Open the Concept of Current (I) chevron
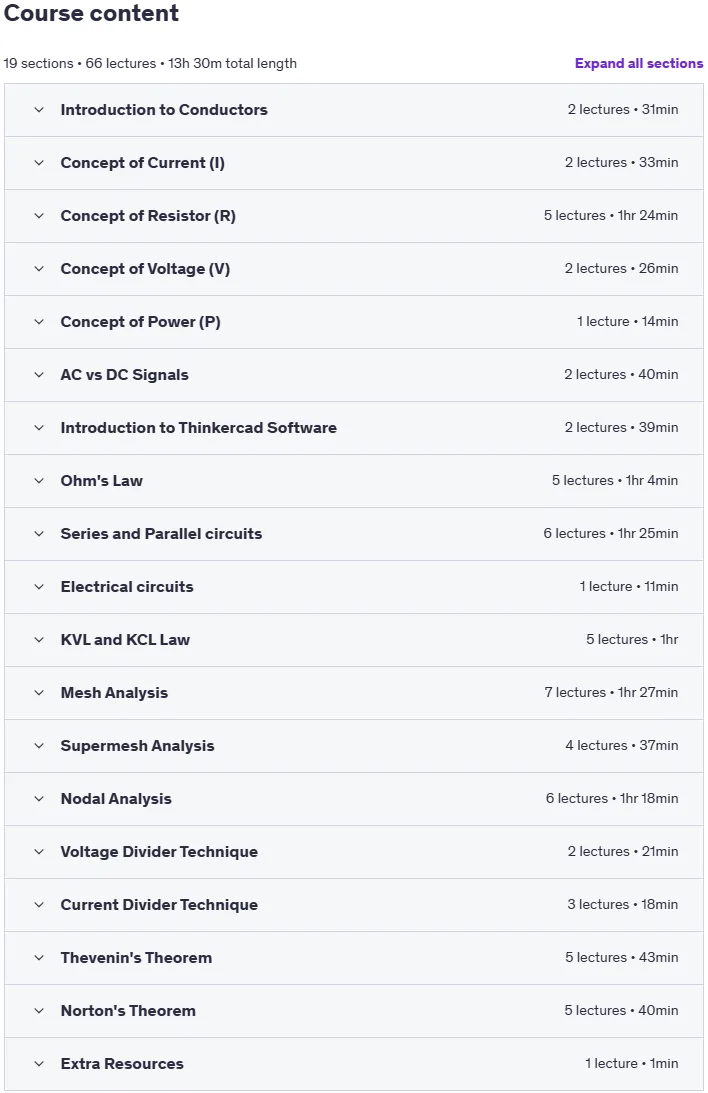Viewport: 708px width, 1093px height. (x=39, y=163)
